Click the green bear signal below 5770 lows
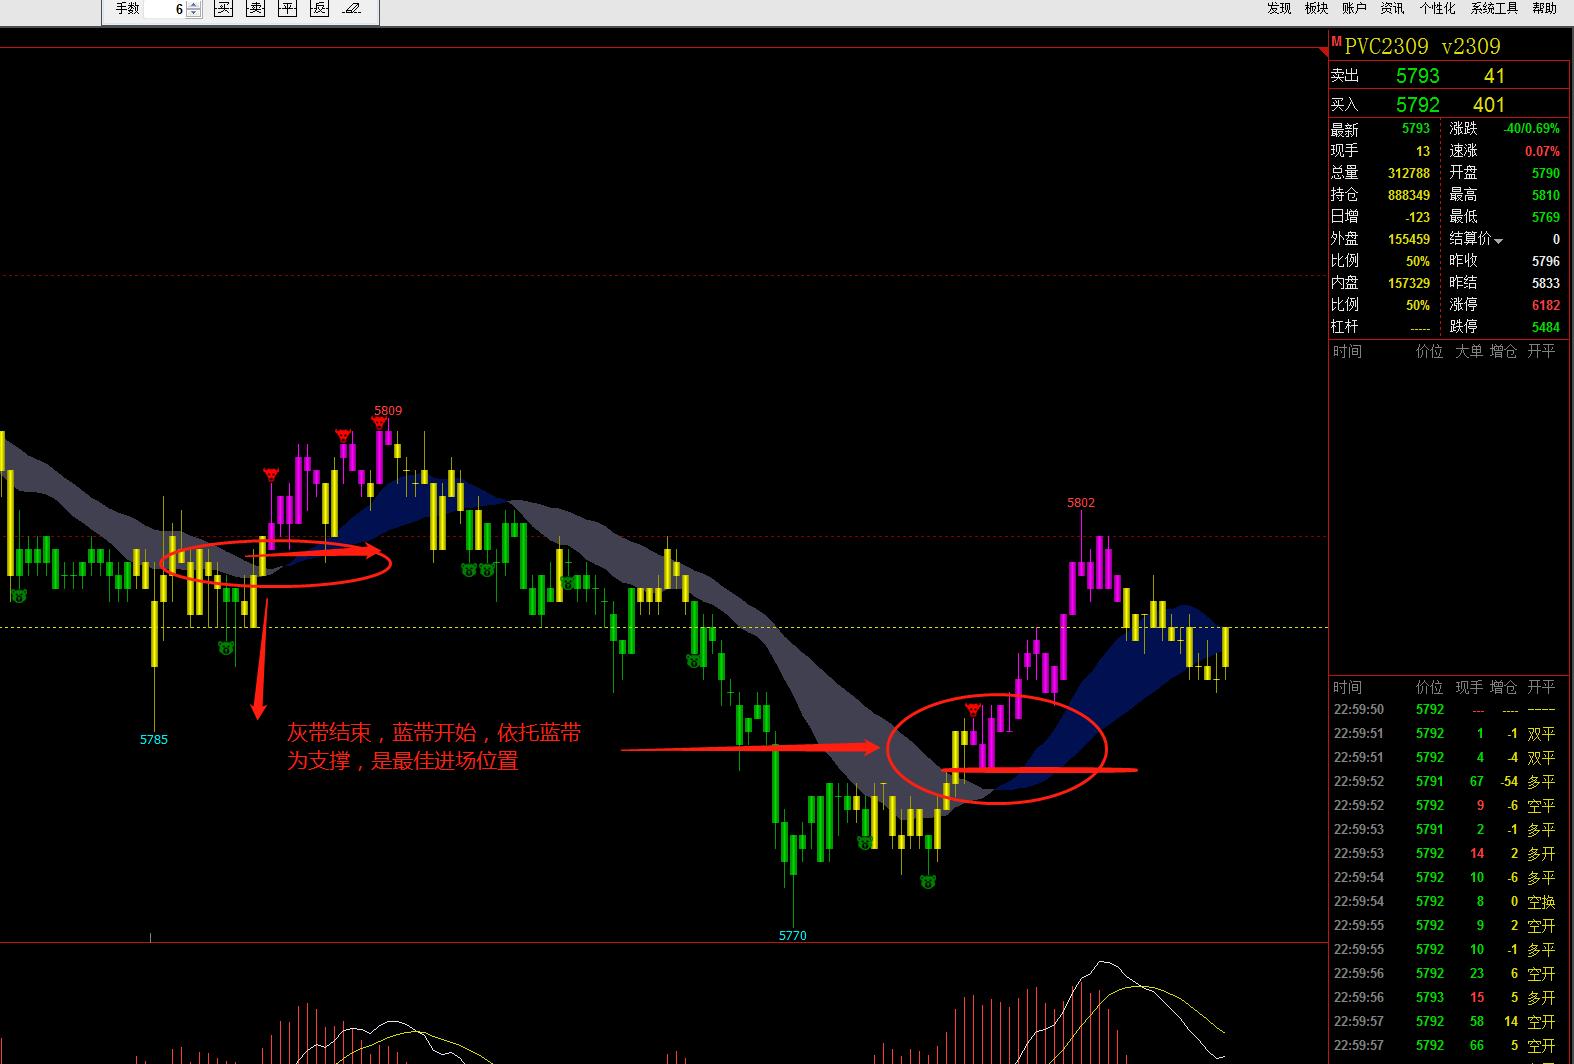1574x1064 pixels. (x=928, y=881)
